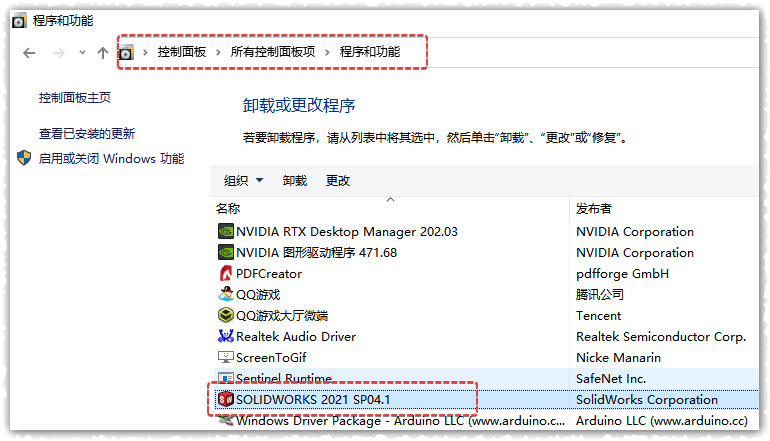This screenshot has height=441, width=770.
Task: Open the 组织 dropdown menu
Action: coord(244,181)
